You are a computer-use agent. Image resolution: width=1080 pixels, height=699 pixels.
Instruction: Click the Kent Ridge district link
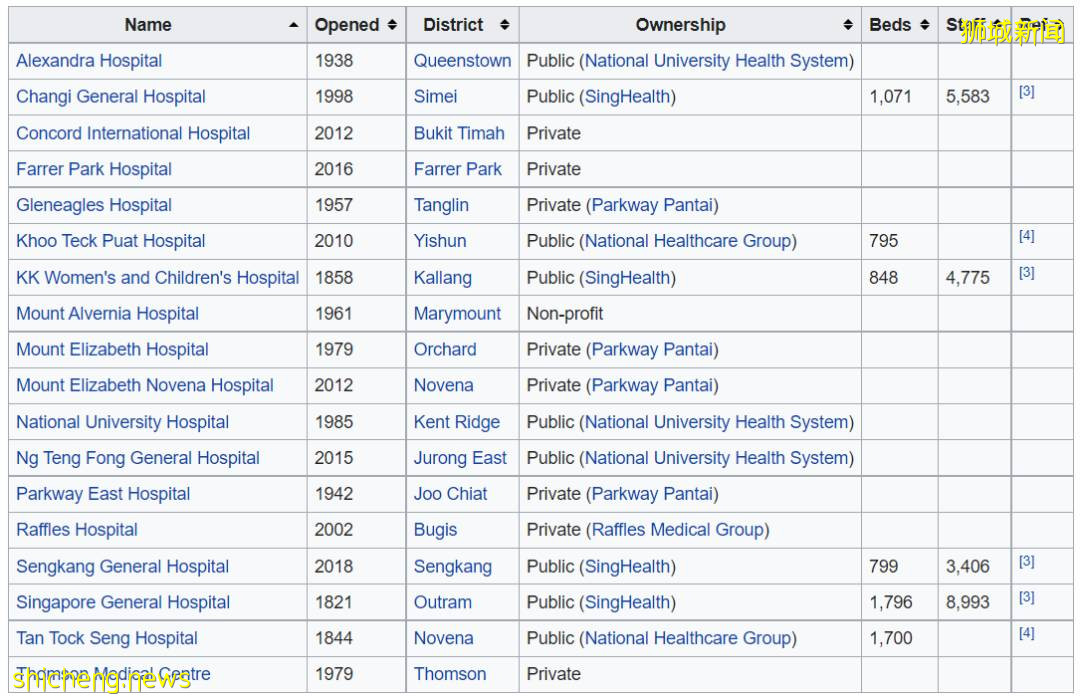[x=456, y=422]
